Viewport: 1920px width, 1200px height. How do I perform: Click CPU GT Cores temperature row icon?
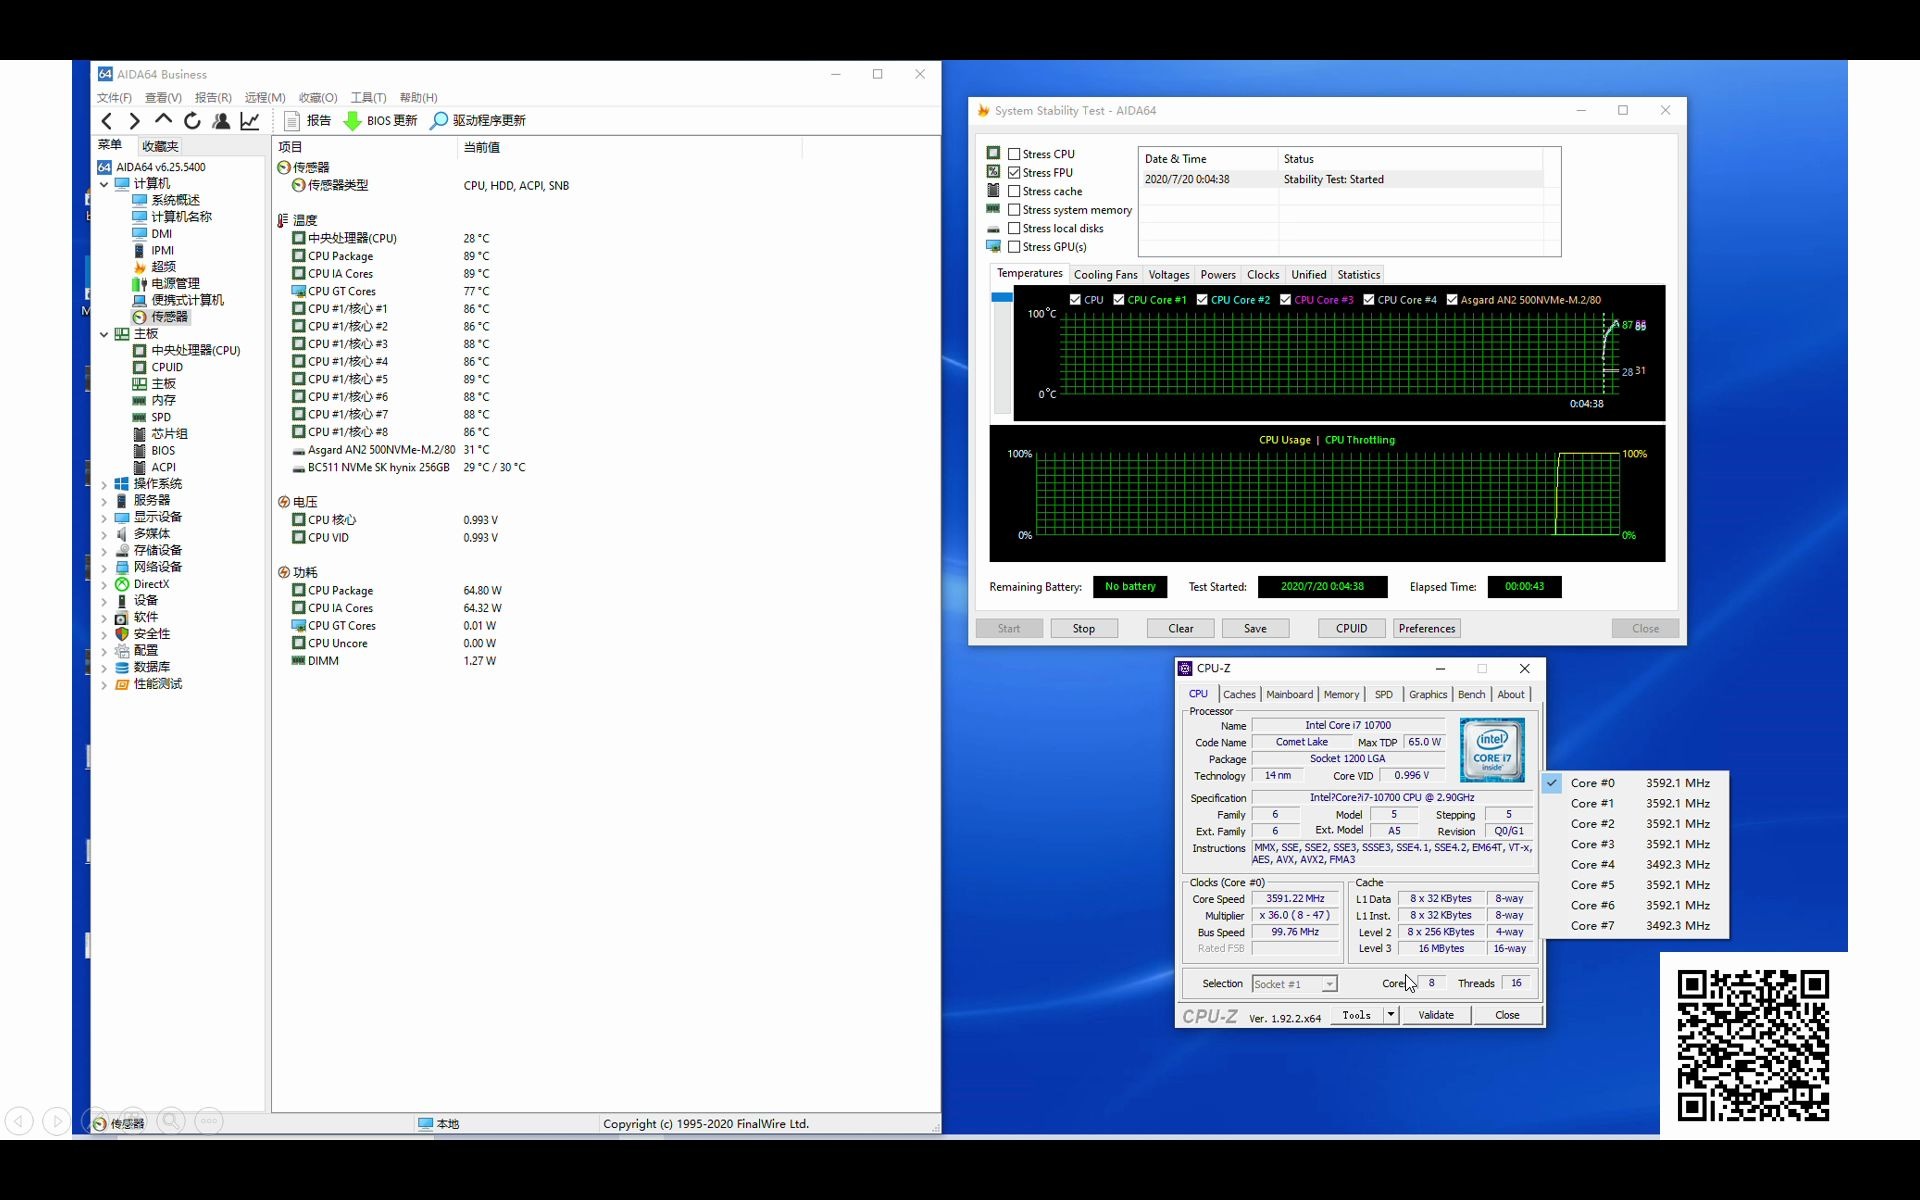298,291
